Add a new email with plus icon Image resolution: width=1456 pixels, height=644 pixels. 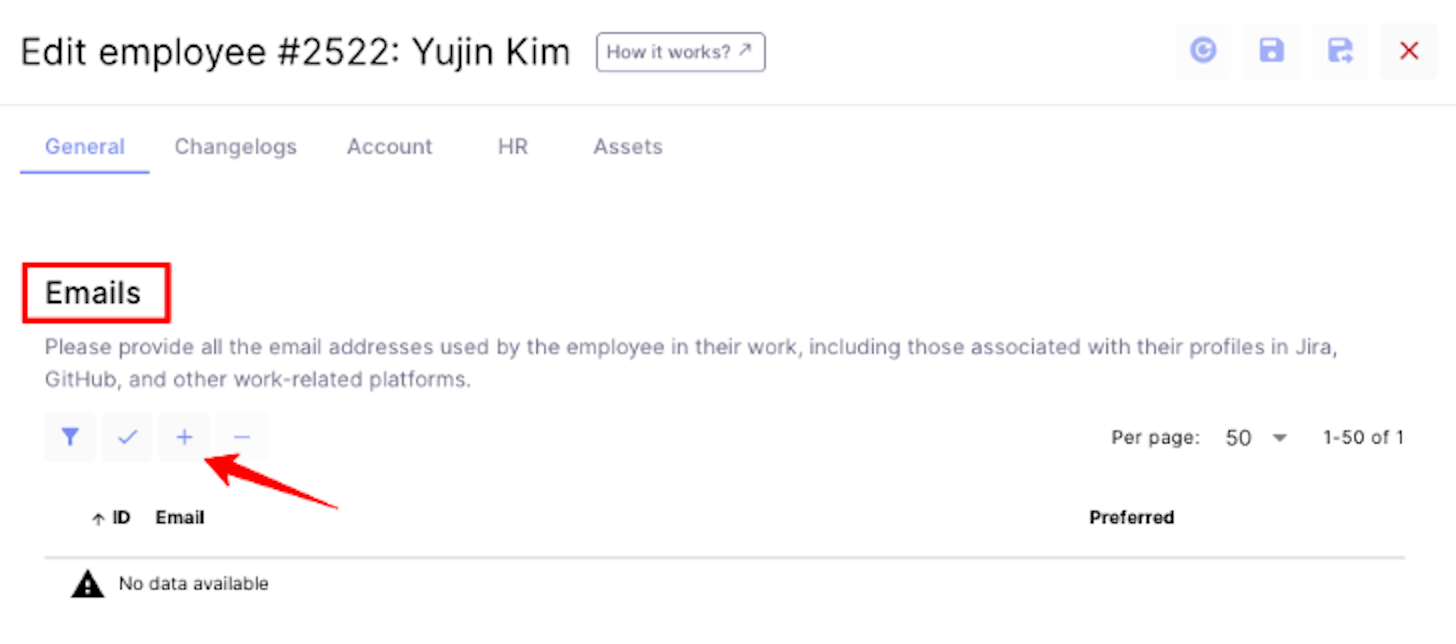[x=184, y=437]
